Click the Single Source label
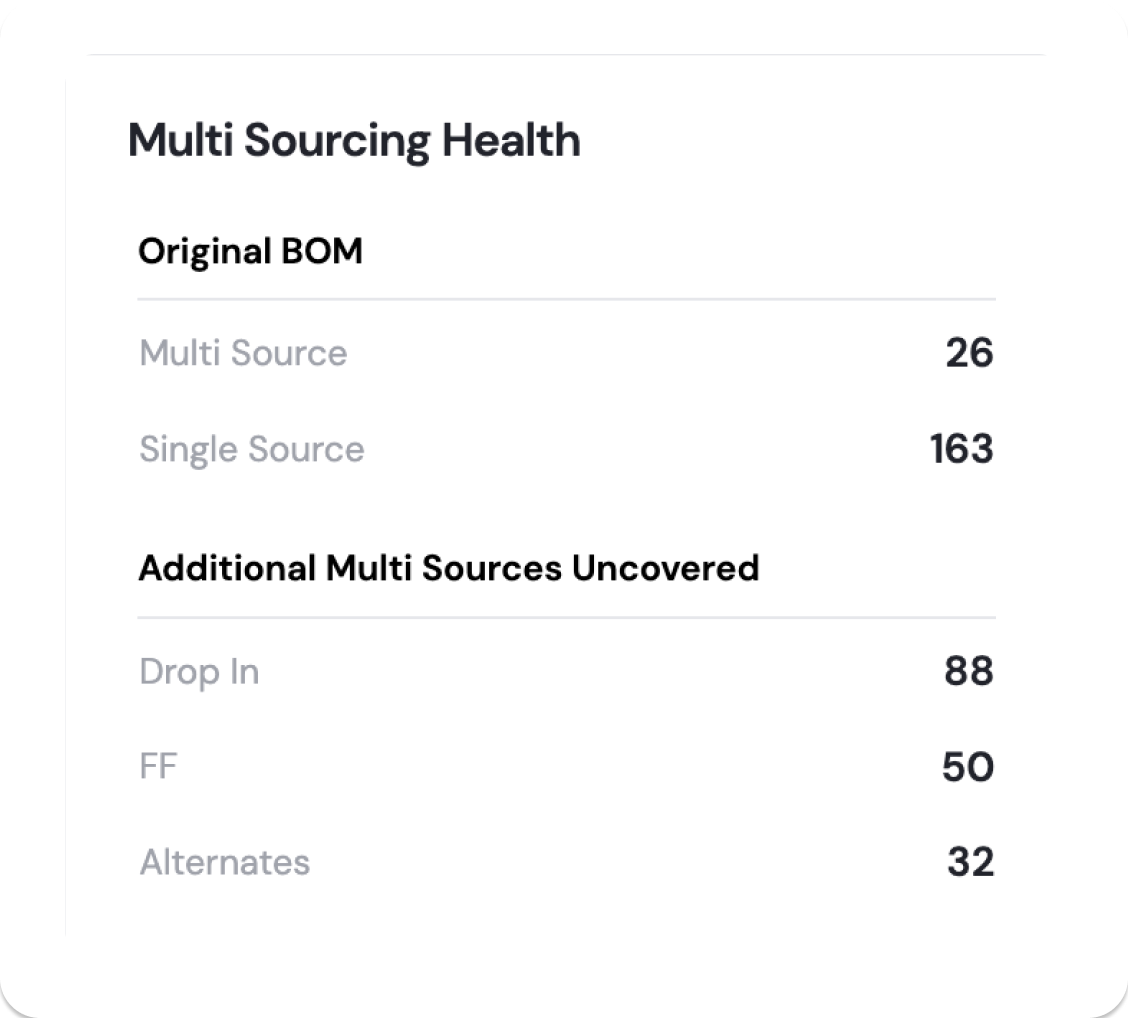 coord(251,449)
